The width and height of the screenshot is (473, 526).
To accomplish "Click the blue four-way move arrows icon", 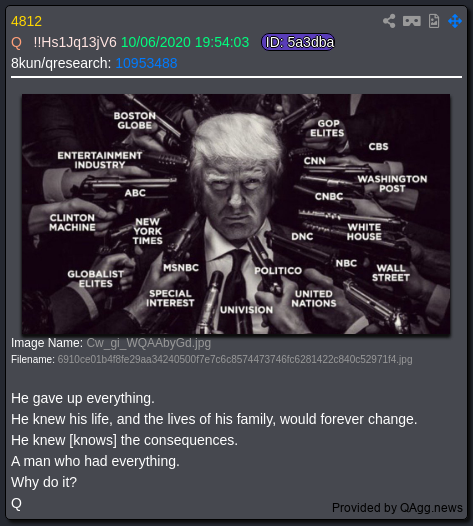I will 455,21.
